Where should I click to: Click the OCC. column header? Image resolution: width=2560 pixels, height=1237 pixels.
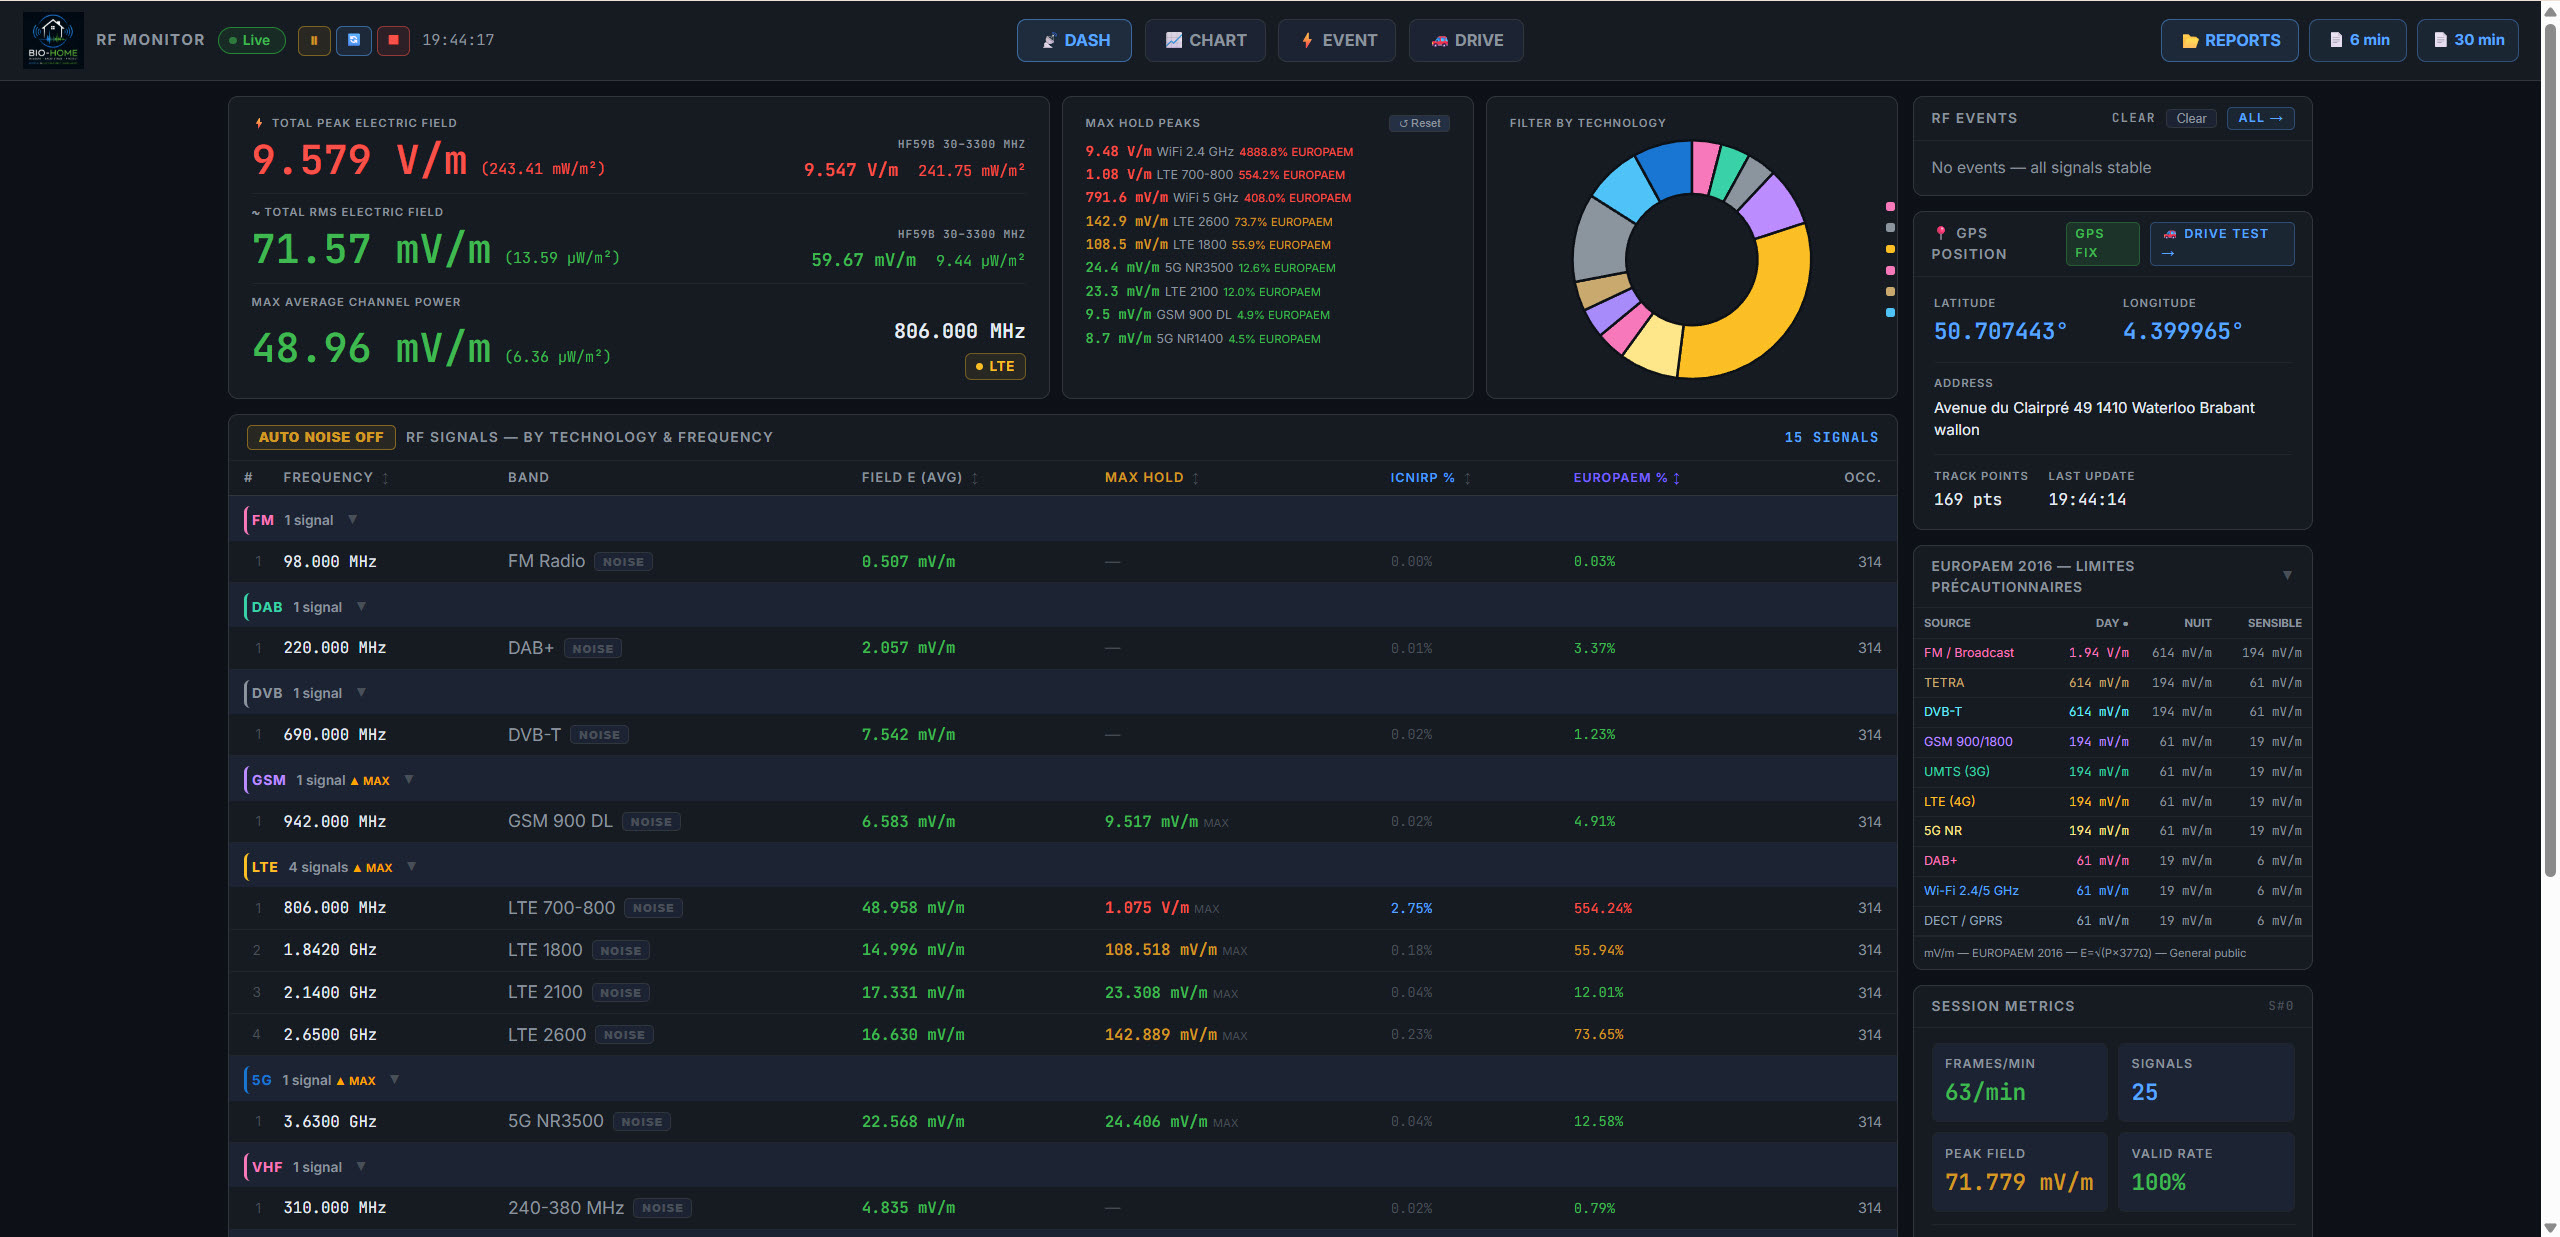[x=1862, y=478]
